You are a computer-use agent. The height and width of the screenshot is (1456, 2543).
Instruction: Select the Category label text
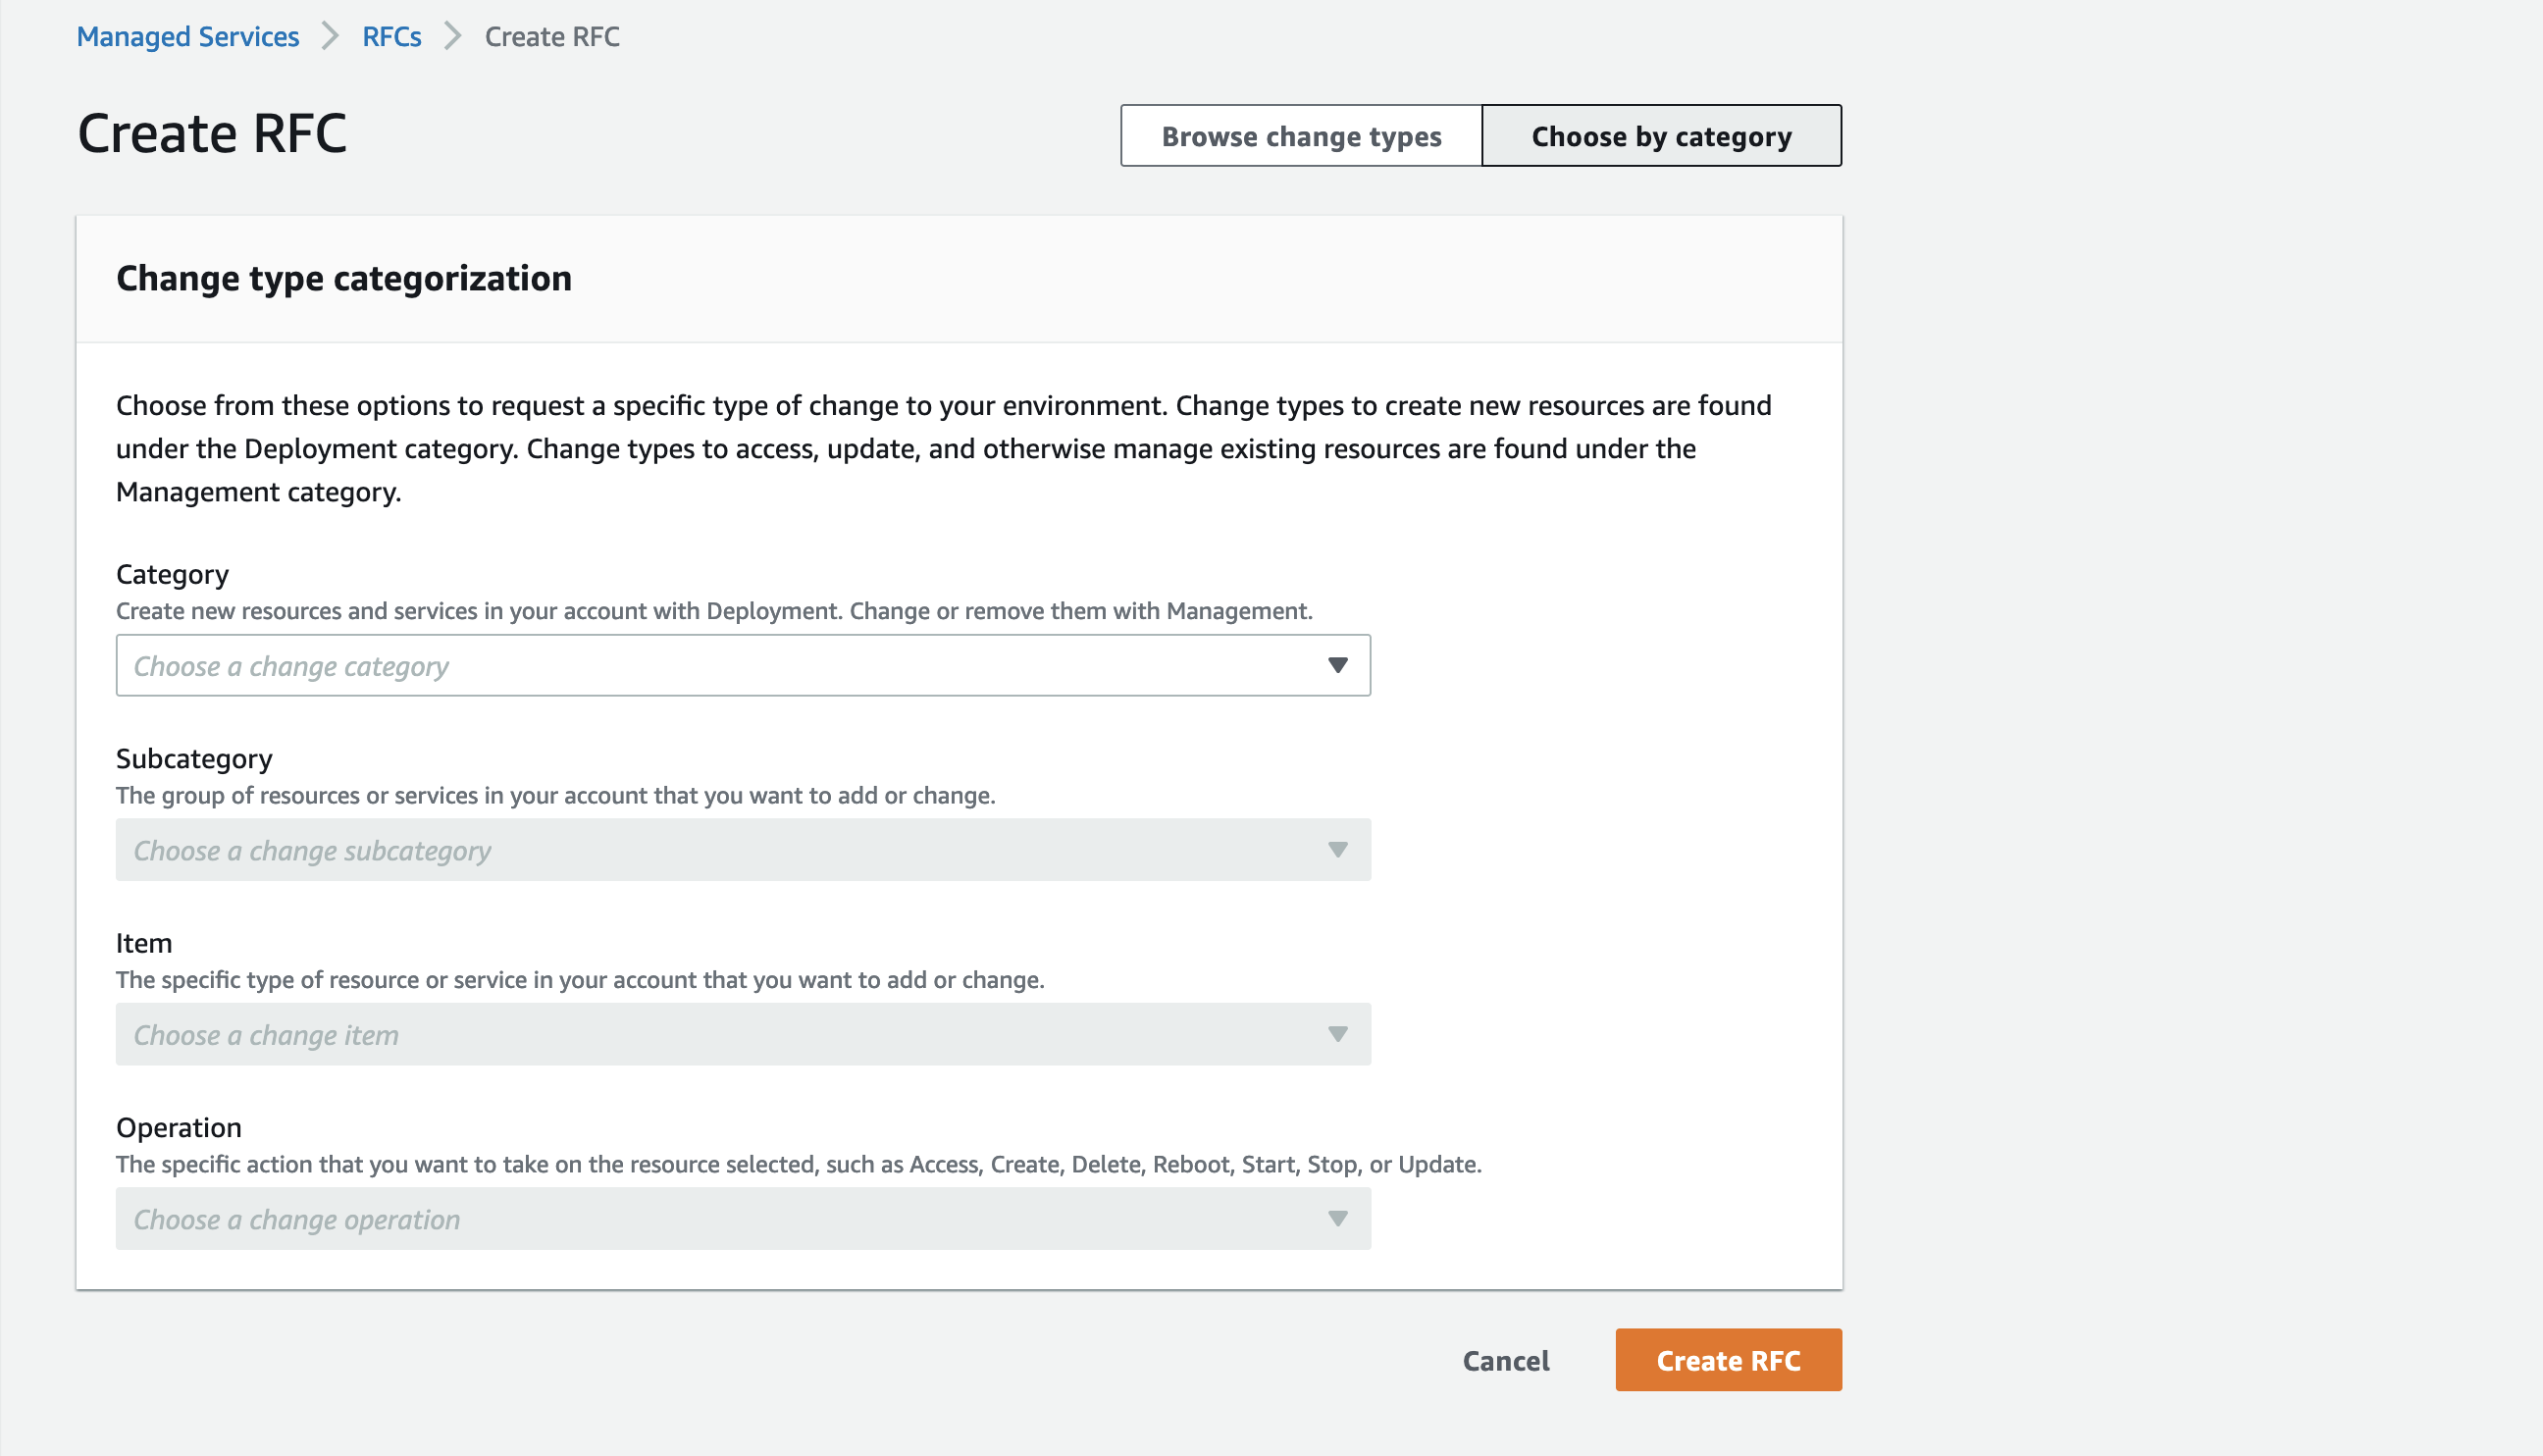point(172,573)
